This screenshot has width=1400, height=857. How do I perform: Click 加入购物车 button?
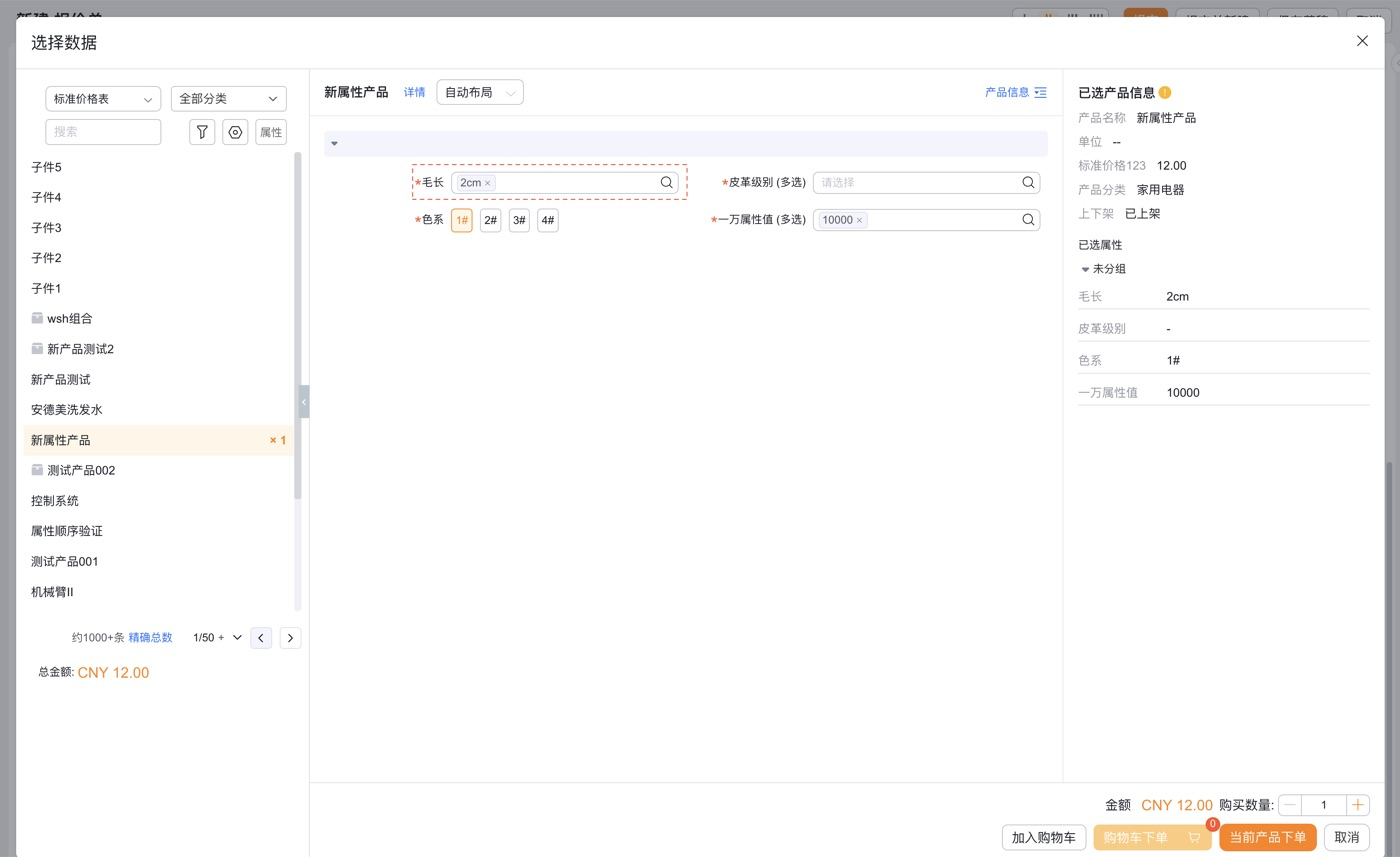1044,838
